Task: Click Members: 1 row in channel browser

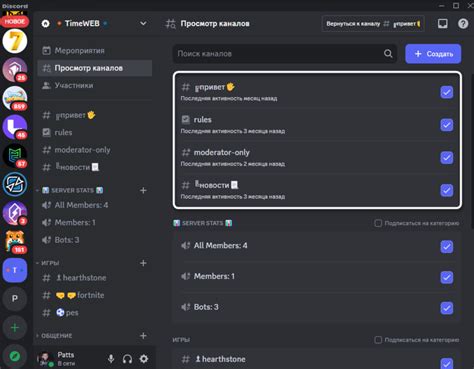Action: (317, 276)
